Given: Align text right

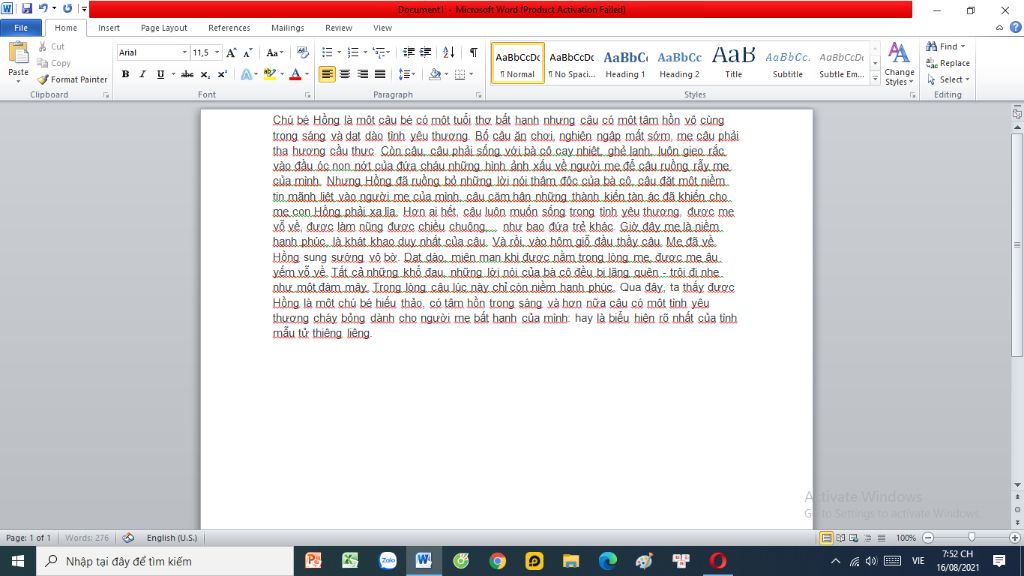Looking at the screenshot, I should (362, 74).
